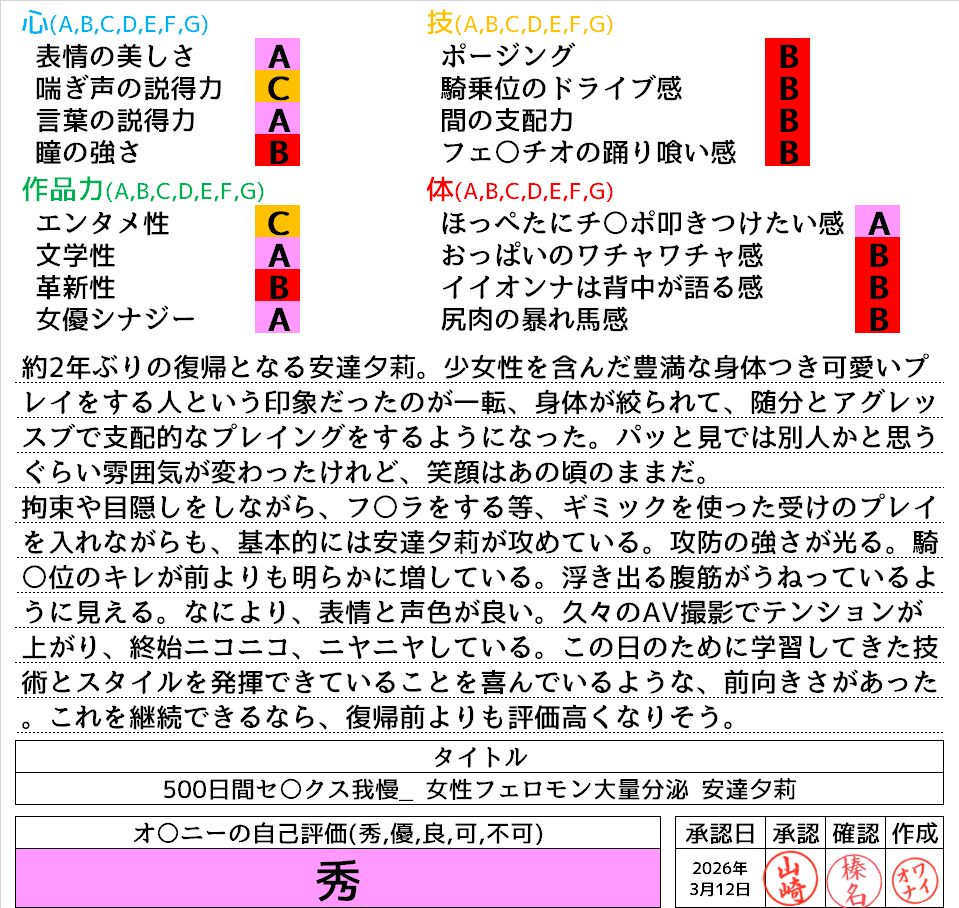Click the 言葉の説得力 criterion label
The image size is (959, 908).
115,120
